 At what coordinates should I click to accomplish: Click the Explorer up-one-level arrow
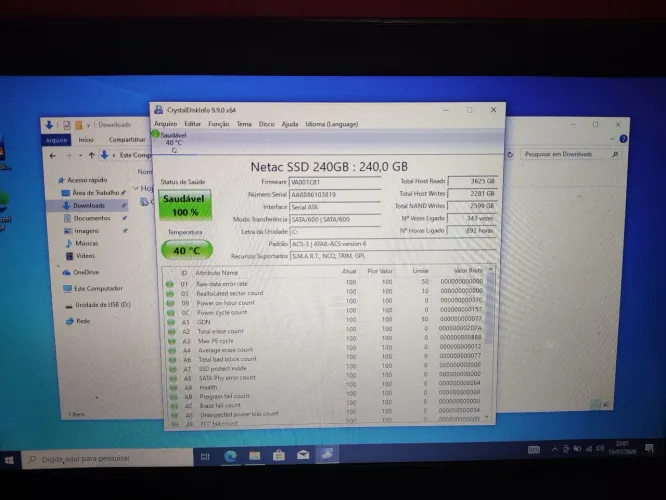click(x=91, y=155)
